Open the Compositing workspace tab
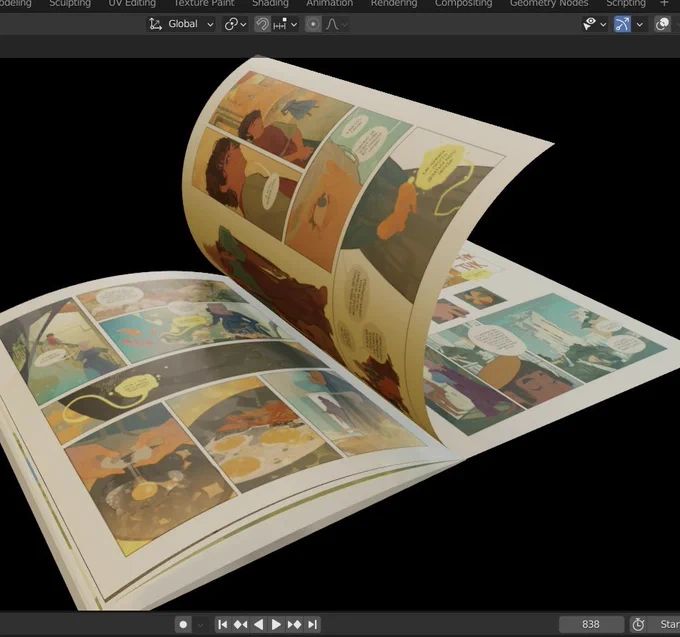Image resolution: width=680 pixels, height=637 pixels. click(x=463, y=3)
